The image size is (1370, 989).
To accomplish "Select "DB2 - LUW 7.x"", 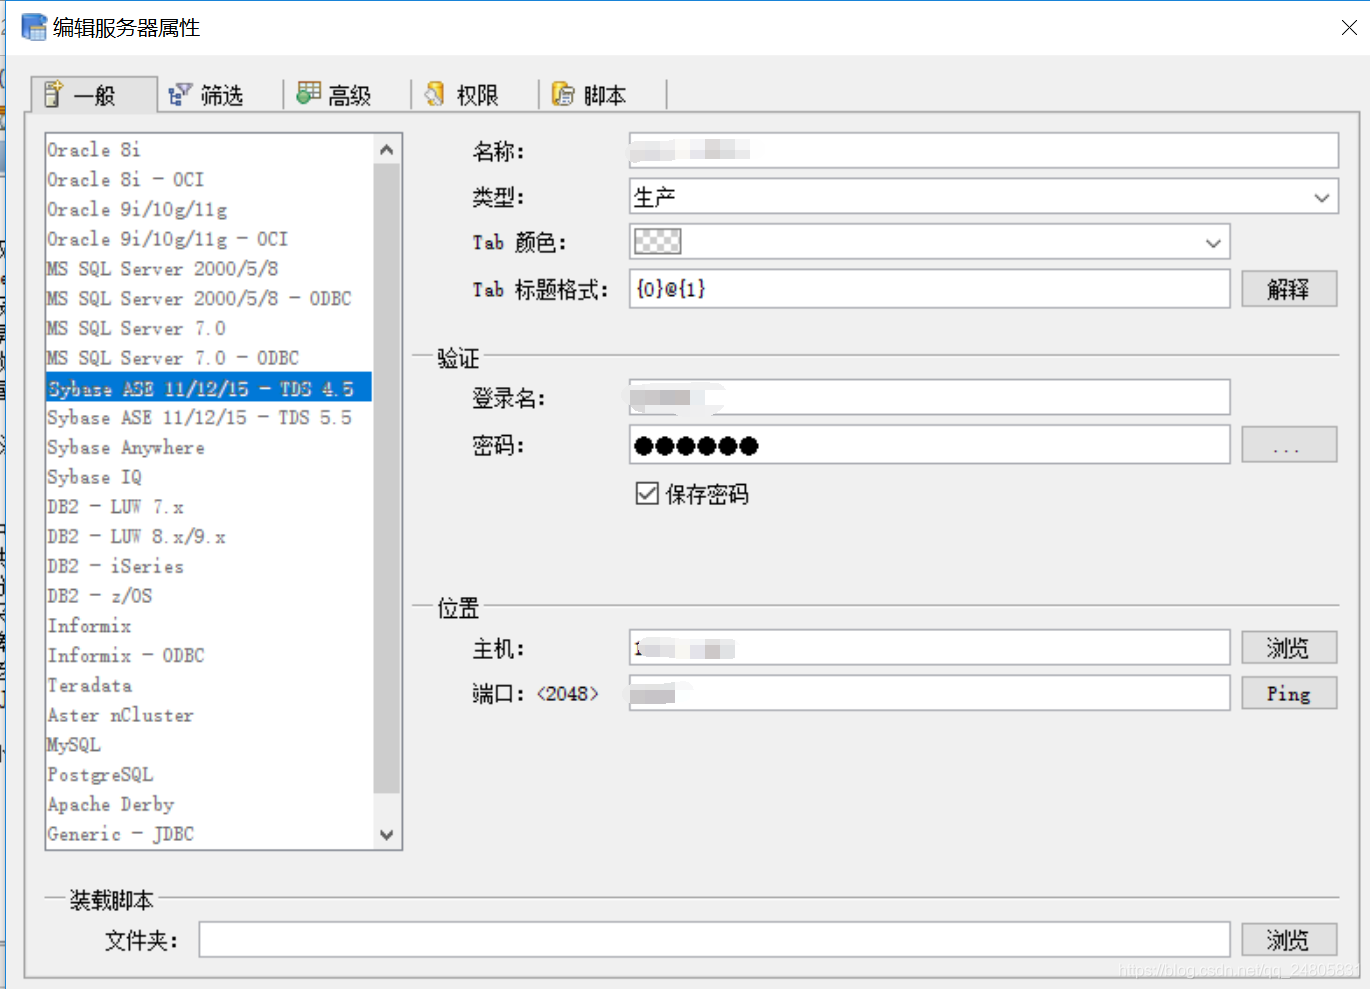I will (x=209, y=507).
